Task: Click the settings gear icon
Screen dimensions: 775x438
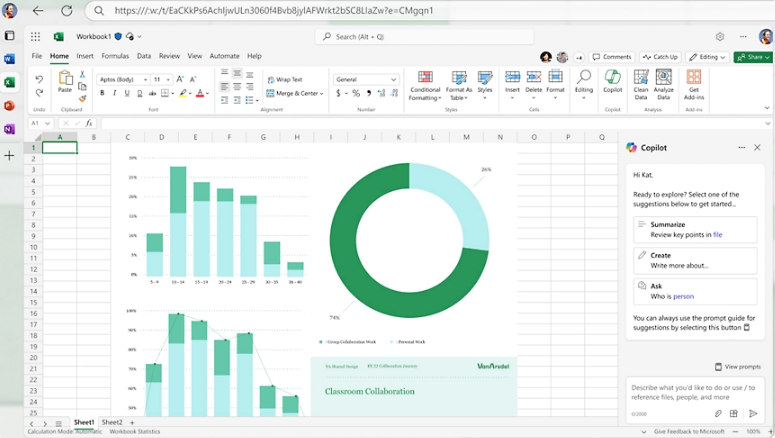Action: pos(720,37)
